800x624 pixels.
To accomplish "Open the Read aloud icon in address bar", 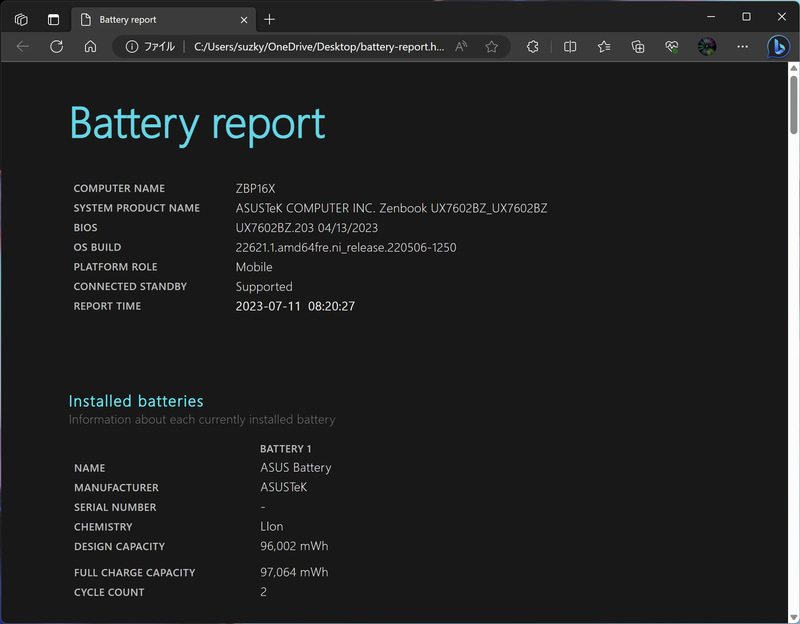I will 461,46.
